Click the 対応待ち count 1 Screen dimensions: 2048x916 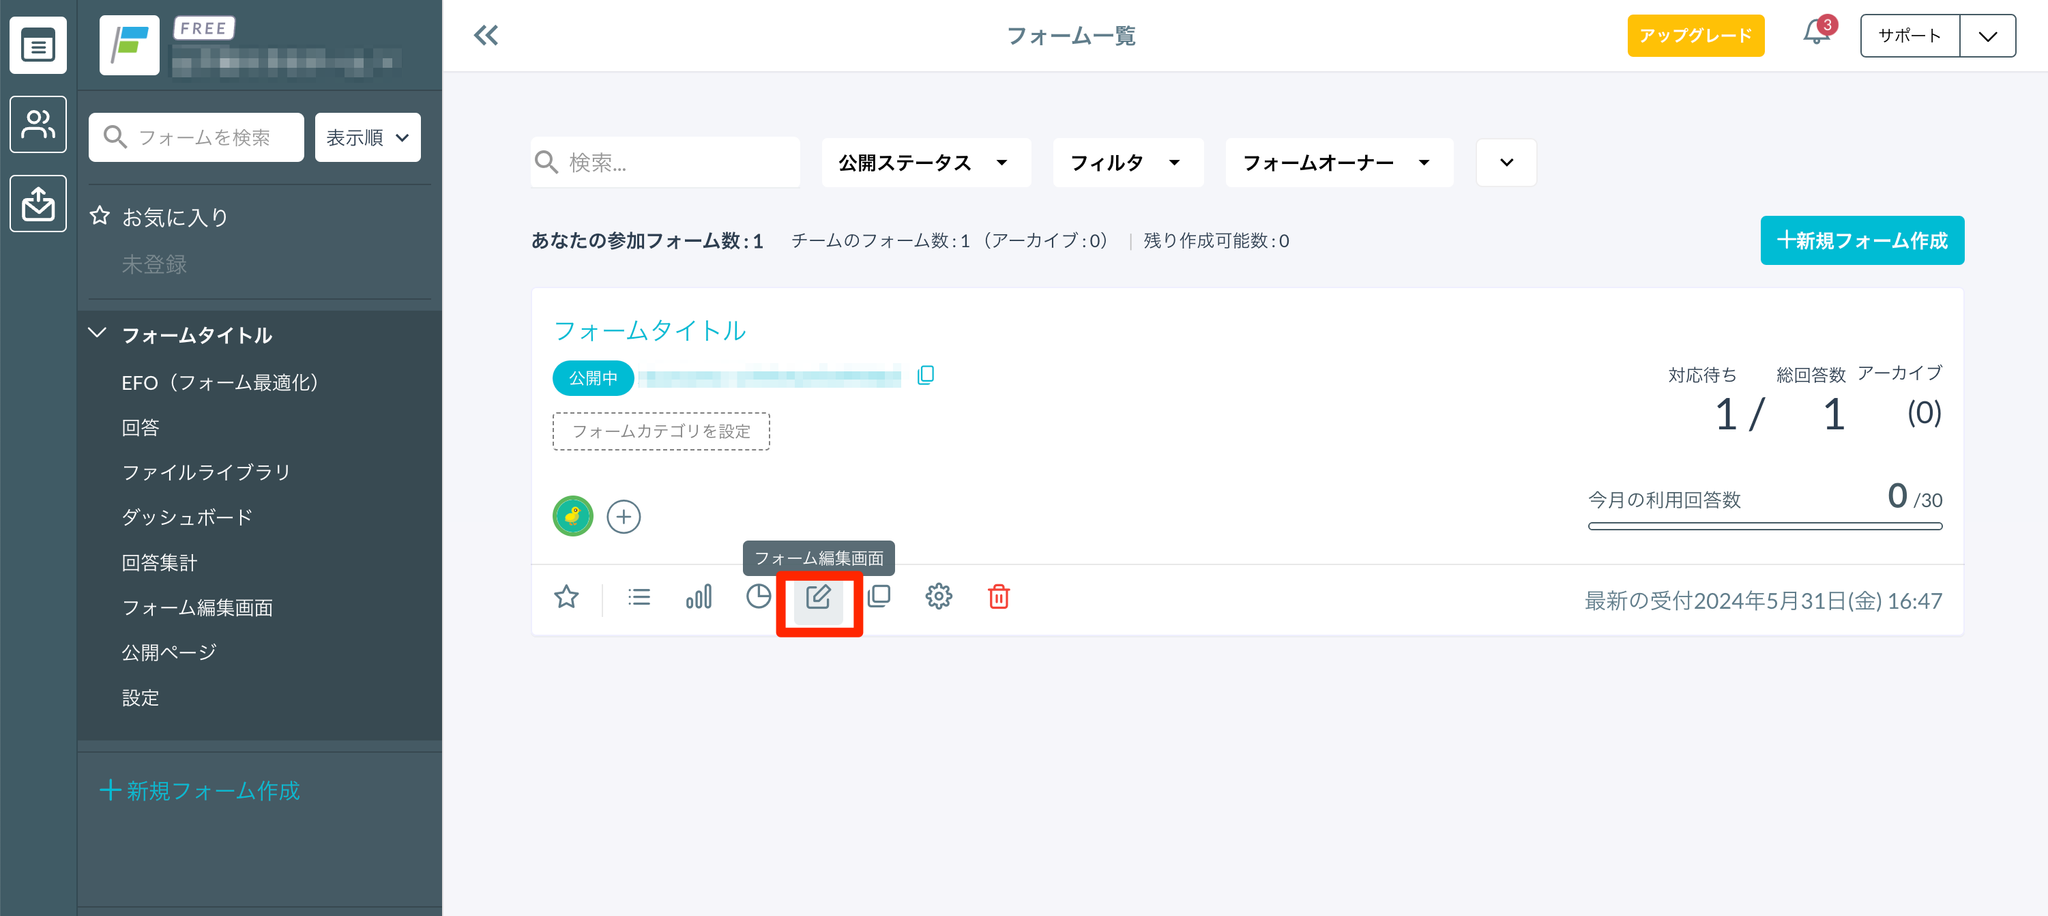(1726, 414)
